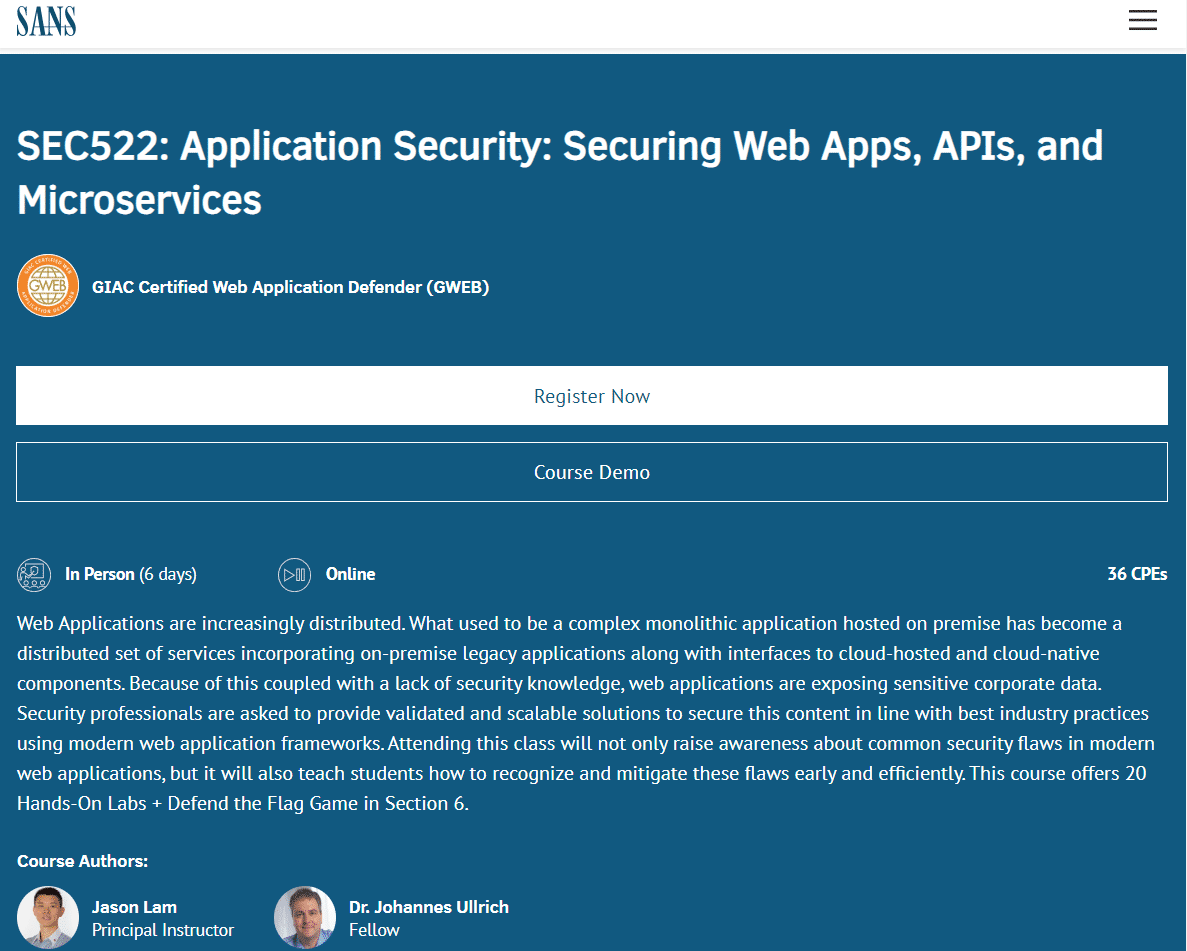The height and width of the screenshot is (951, 1187).
Task: Click Fellow title under Johannes Ullrich
Action: pyautogui.click(x=374, y=930)
